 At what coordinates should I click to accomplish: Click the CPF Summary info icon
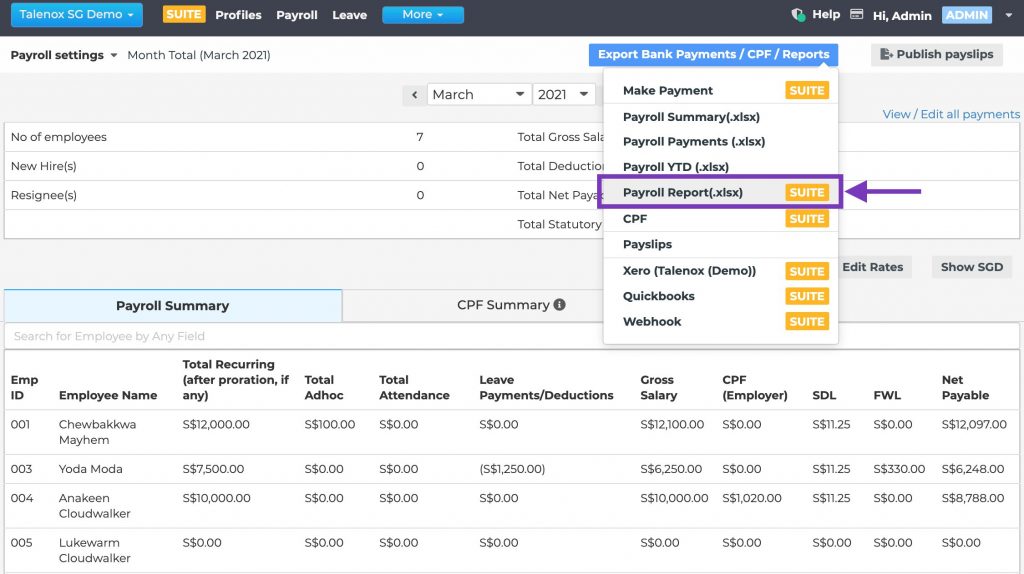point(560,305)
